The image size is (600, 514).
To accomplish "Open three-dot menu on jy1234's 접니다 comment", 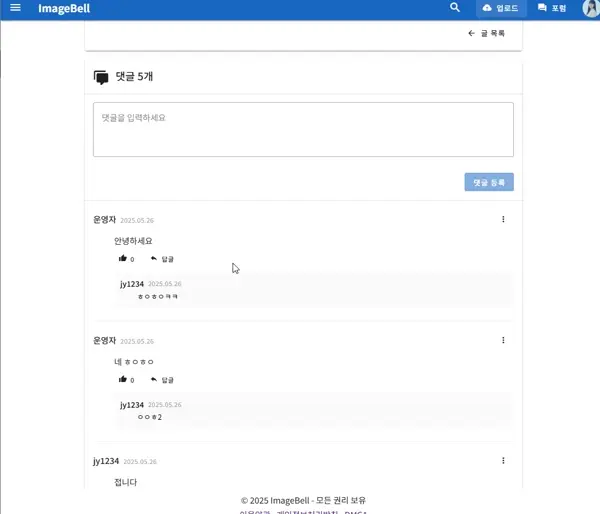I will click(x=503, y=461).
